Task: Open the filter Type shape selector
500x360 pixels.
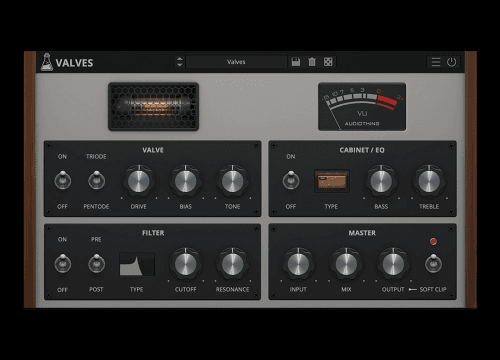Action: pyautogui.click(x=137, y=264)
